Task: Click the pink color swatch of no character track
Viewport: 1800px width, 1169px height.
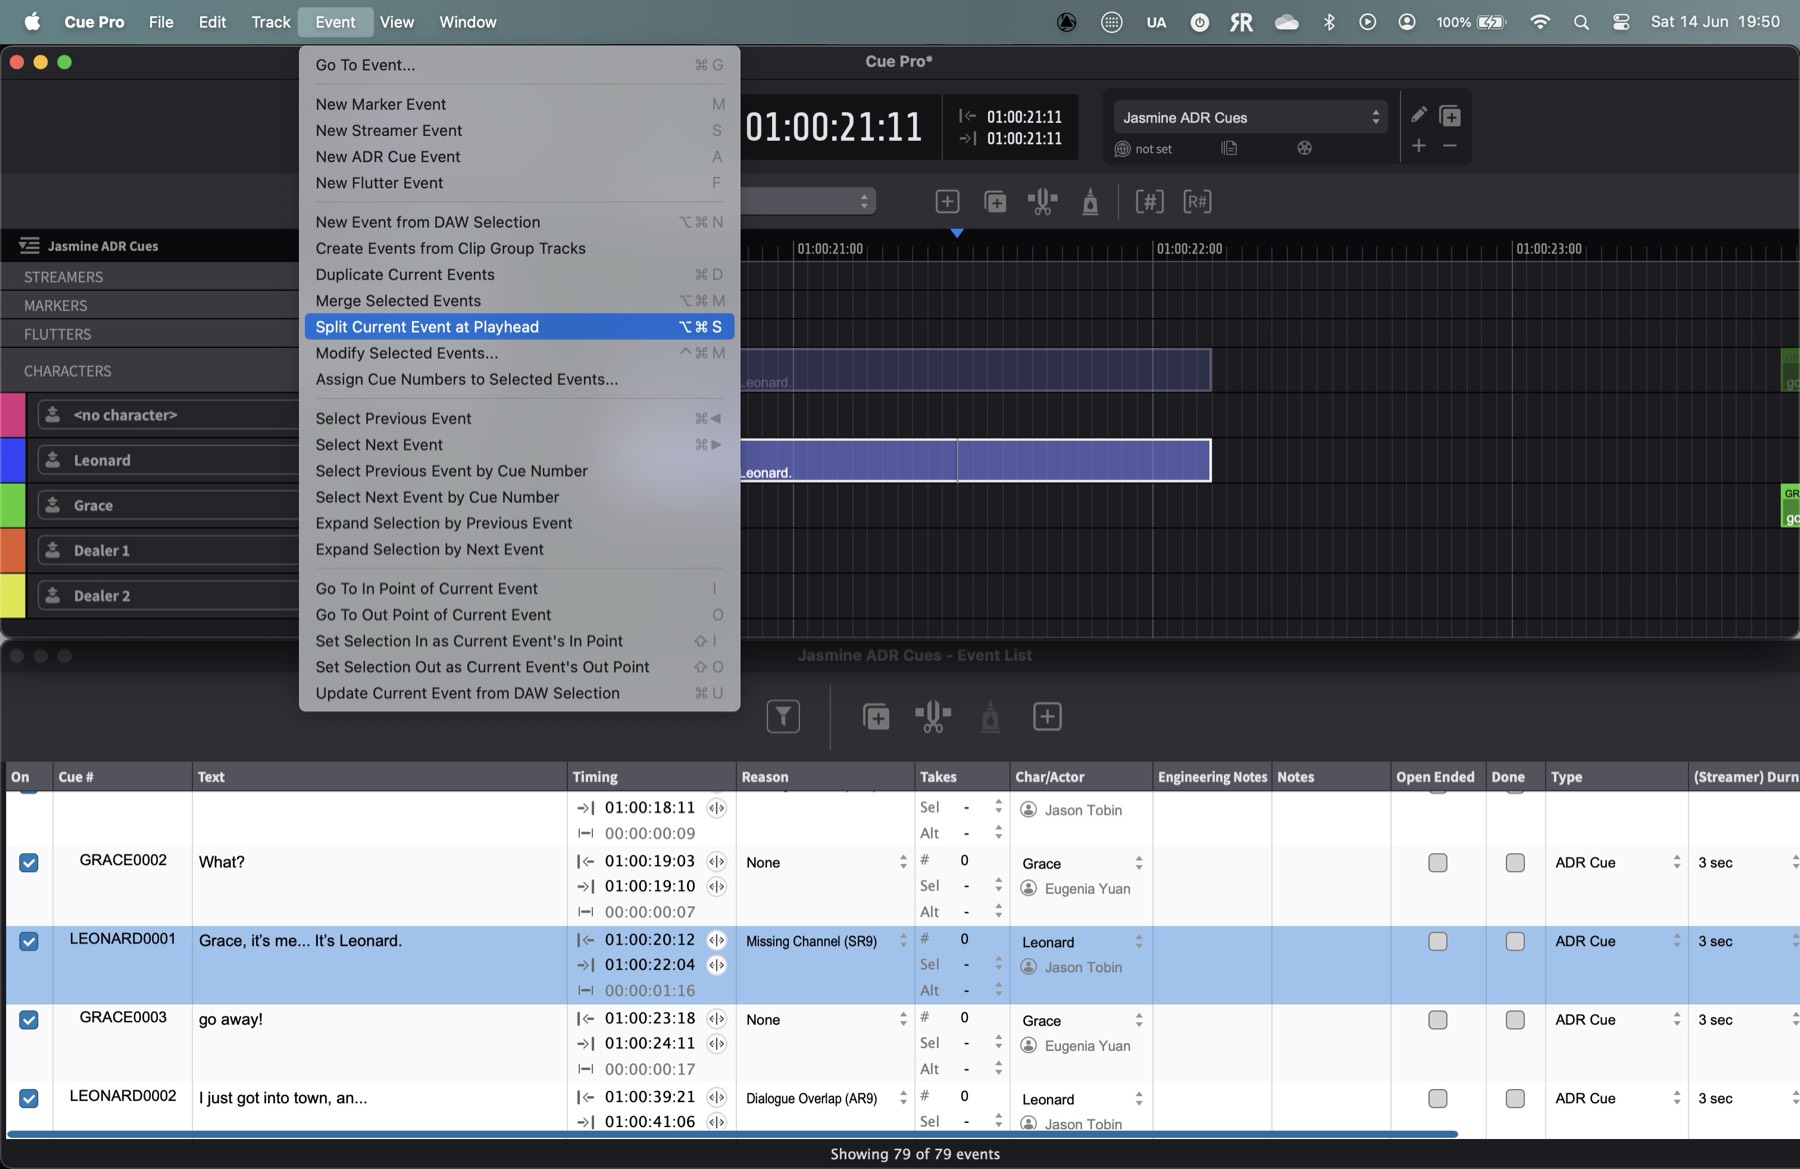Action: 13,415
